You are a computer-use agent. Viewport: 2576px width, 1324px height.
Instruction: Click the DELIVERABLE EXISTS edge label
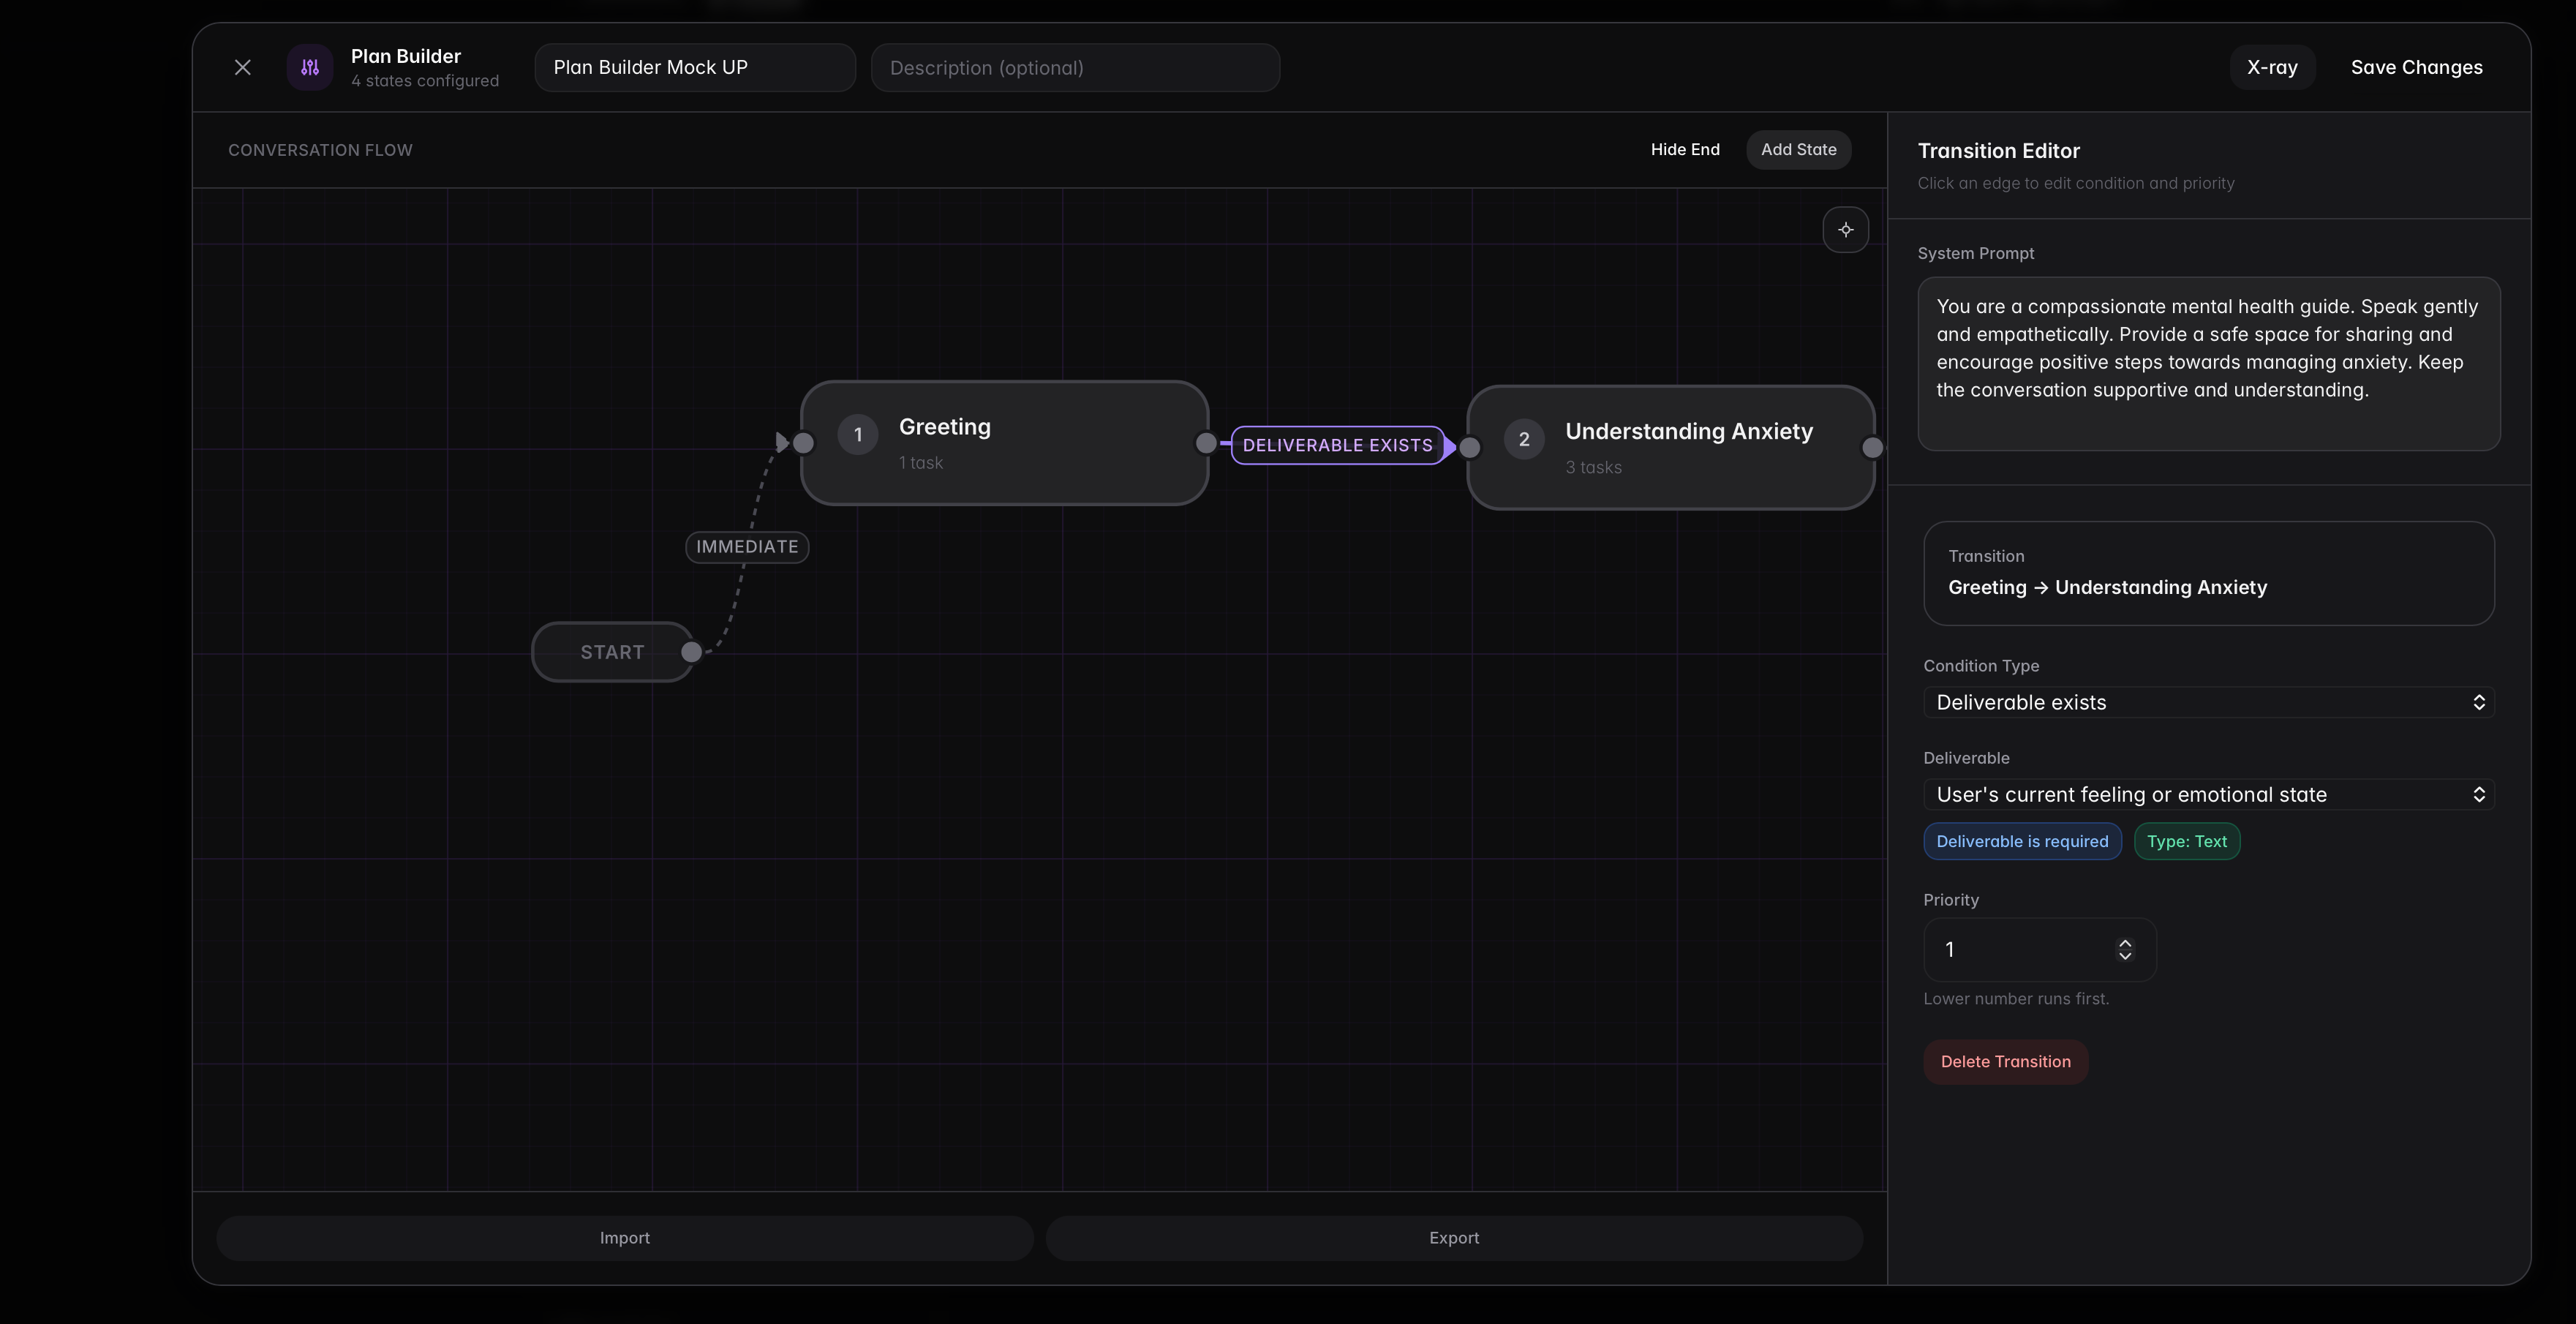coord(1337,445)
